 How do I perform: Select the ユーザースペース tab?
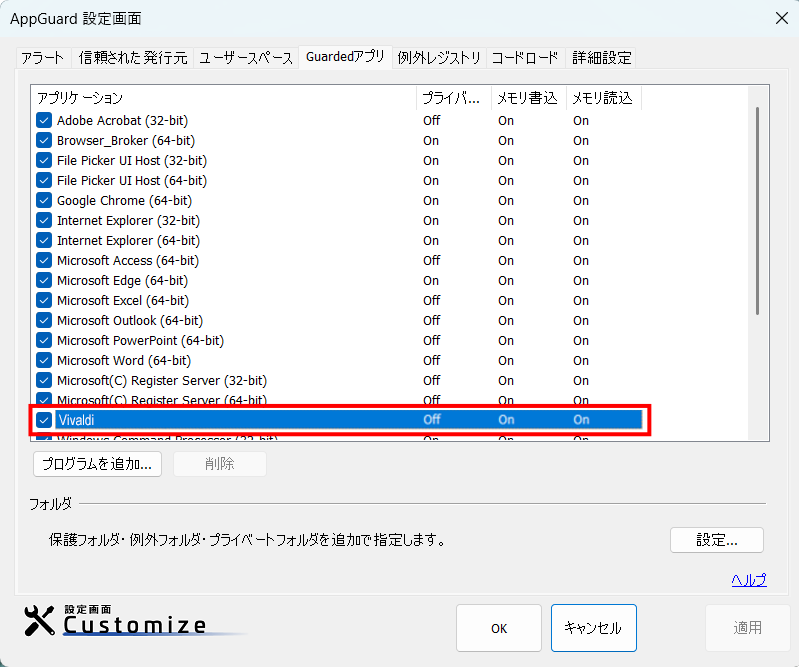(x=245, y=58)
